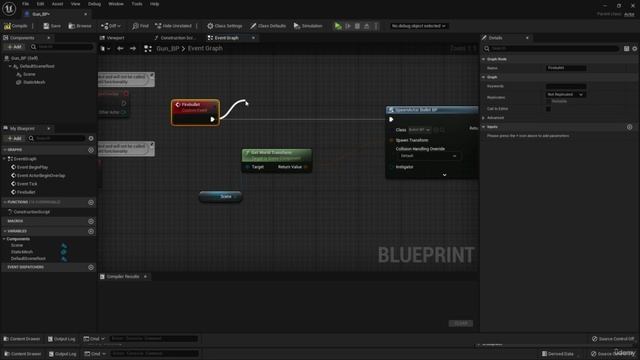The height and width of the screenshot is (360, 640).
Task: Open the Replicates dropdown
Action: (565, 94)
